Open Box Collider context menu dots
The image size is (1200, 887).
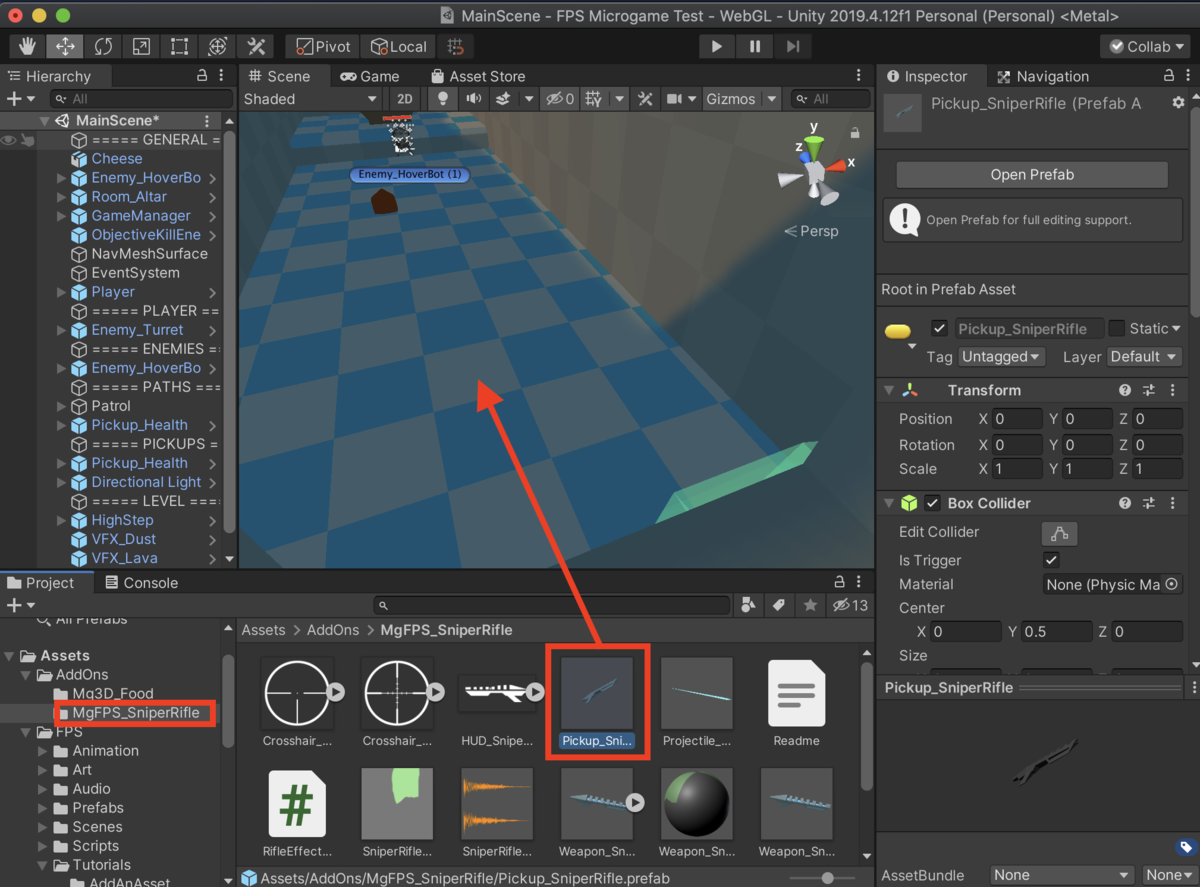pyautogui.click(x=1172, y=503)
